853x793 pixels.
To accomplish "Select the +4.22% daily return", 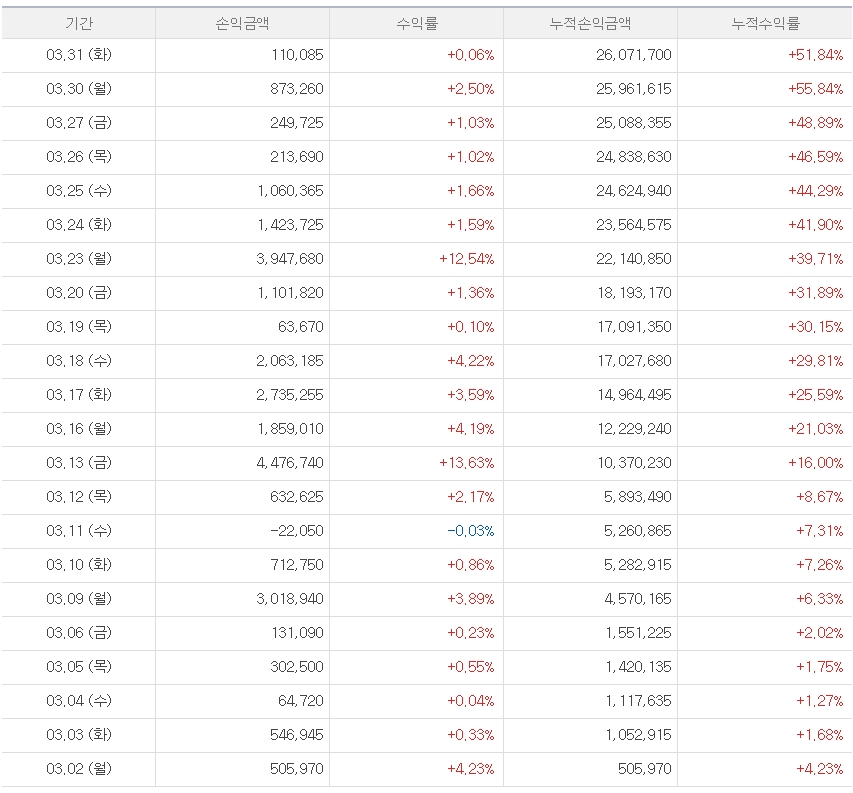I will pyautogui.click(x=471, y=361).
